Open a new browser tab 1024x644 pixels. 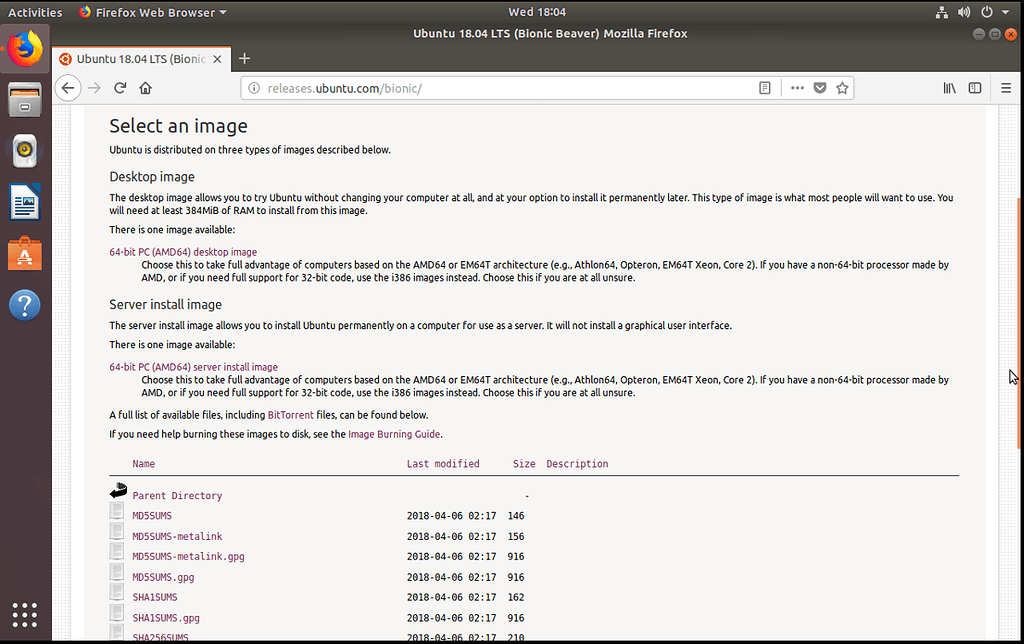coord(245,59)
